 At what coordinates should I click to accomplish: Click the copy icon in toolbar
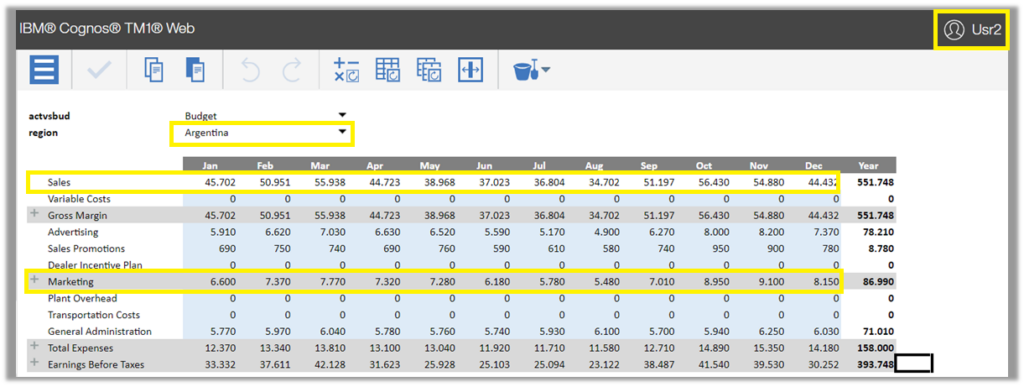coord(153,70)
